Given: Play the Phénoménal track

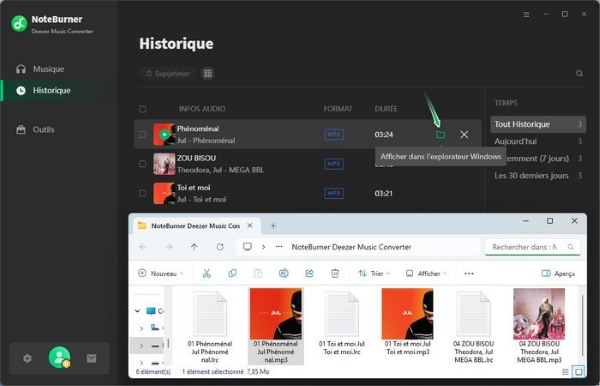Looking at the screenshot, I should (x=164, y=135).
